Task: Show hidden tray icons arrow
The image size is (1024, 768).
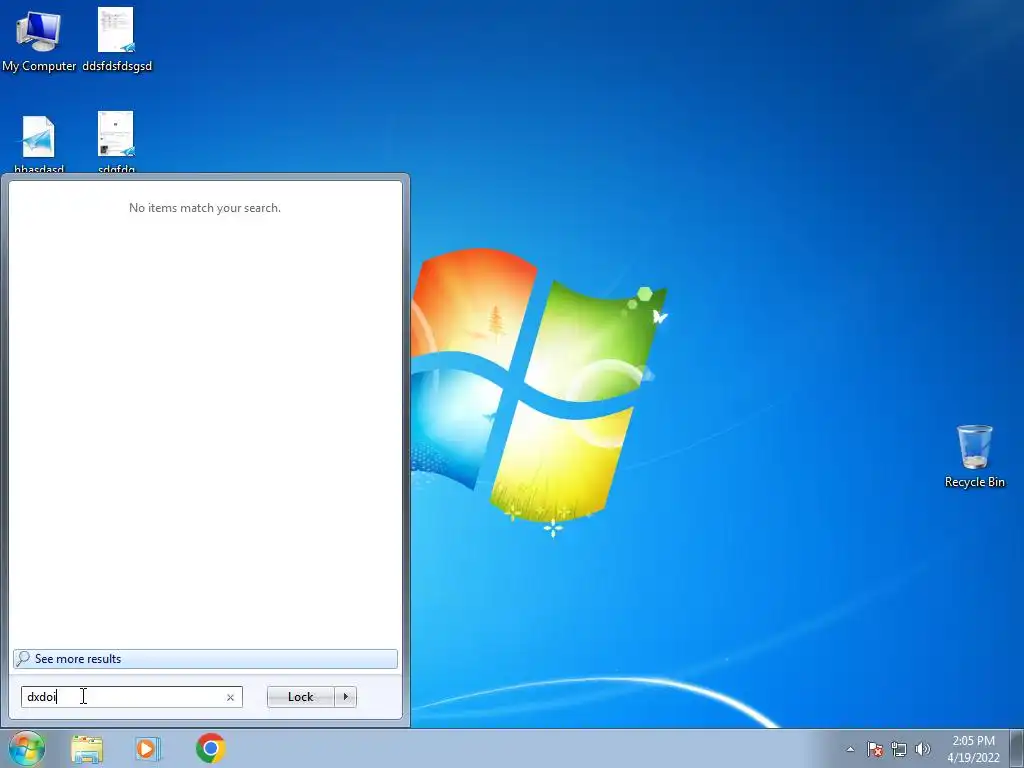Action: point(850,749)
